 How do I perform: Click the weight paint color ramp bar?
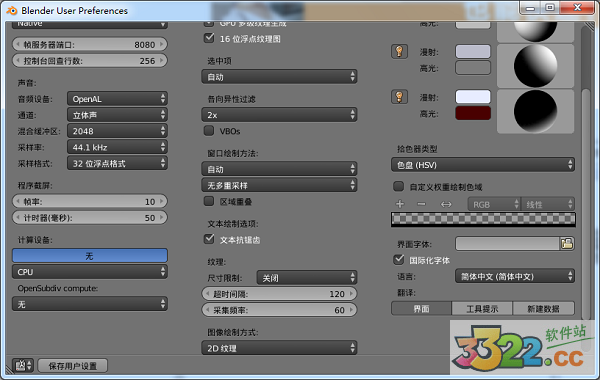coord(483,219)
